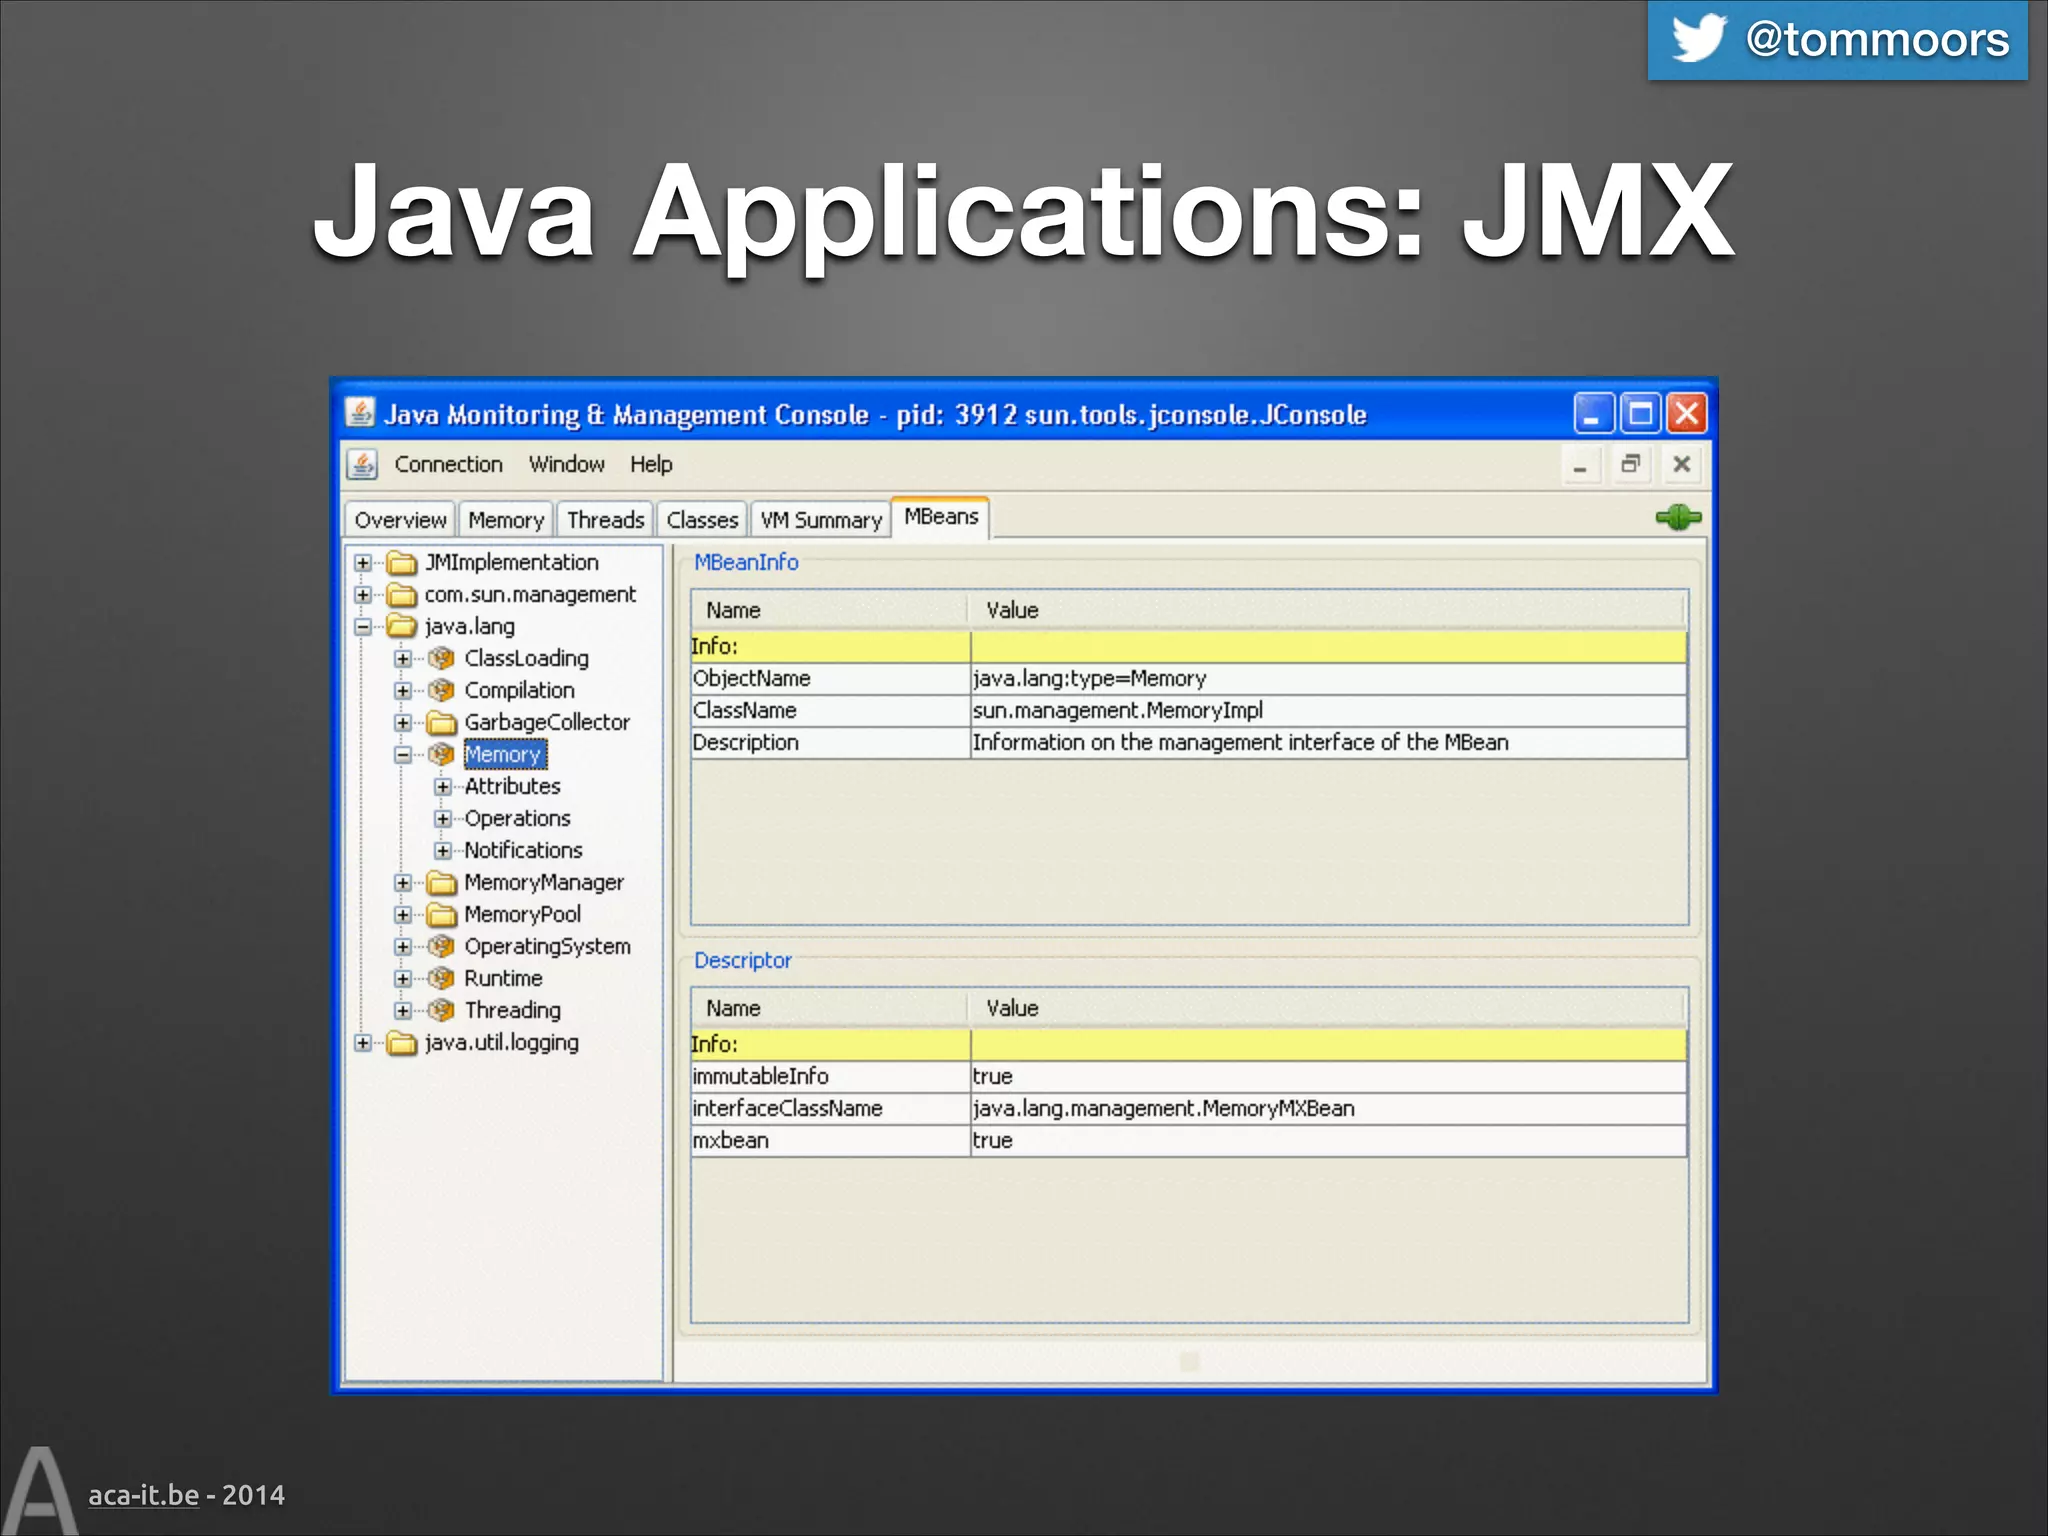Click the com.sun.management folder icon
The image size is (2048, 1536).
pyautogui.click(x=402, y=595)
